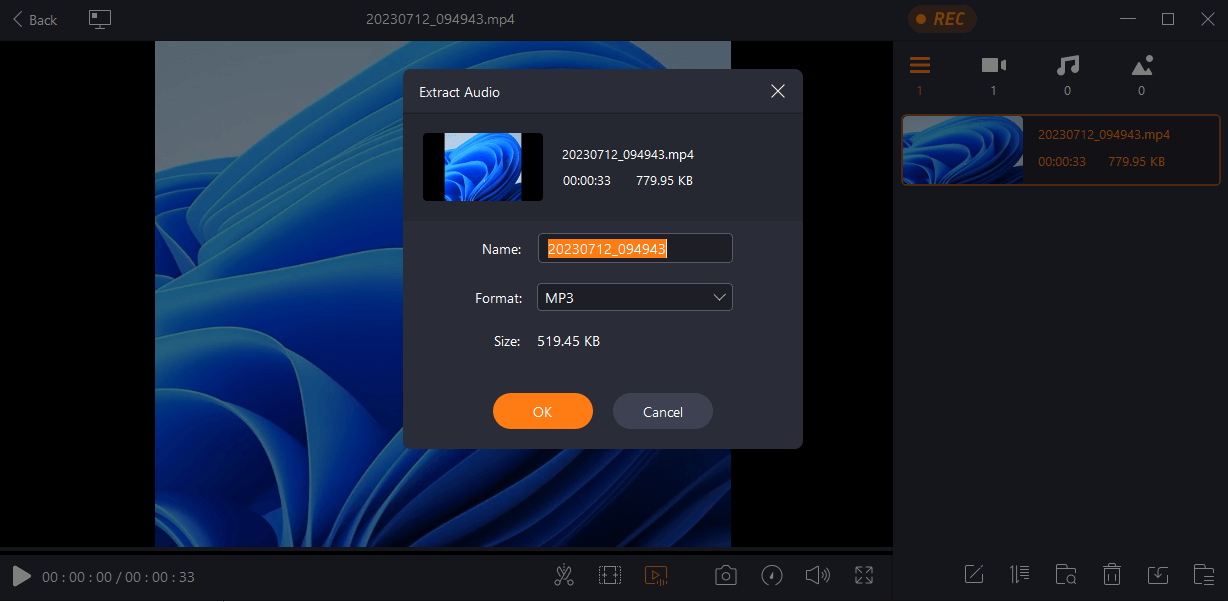This screenshot has width=1228, height=602.
Task: Open the trim scissors tool
Action: [564, 575]
